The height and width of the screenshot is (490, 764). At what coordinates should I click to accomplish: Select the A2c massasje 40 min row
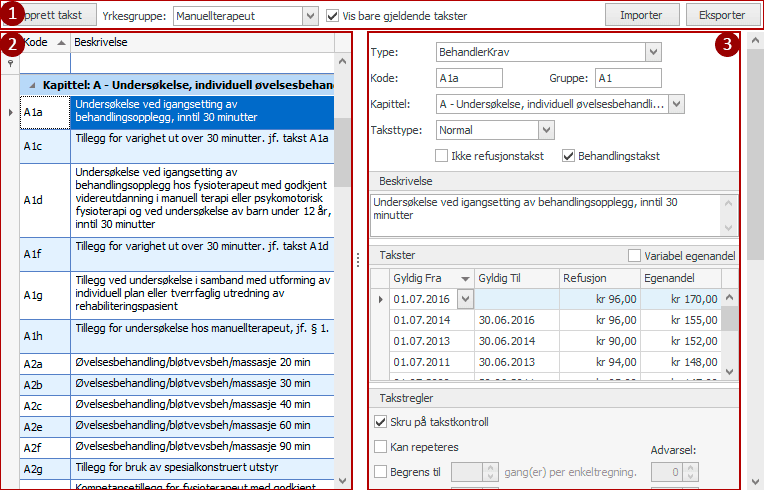(x=177, y=405)
